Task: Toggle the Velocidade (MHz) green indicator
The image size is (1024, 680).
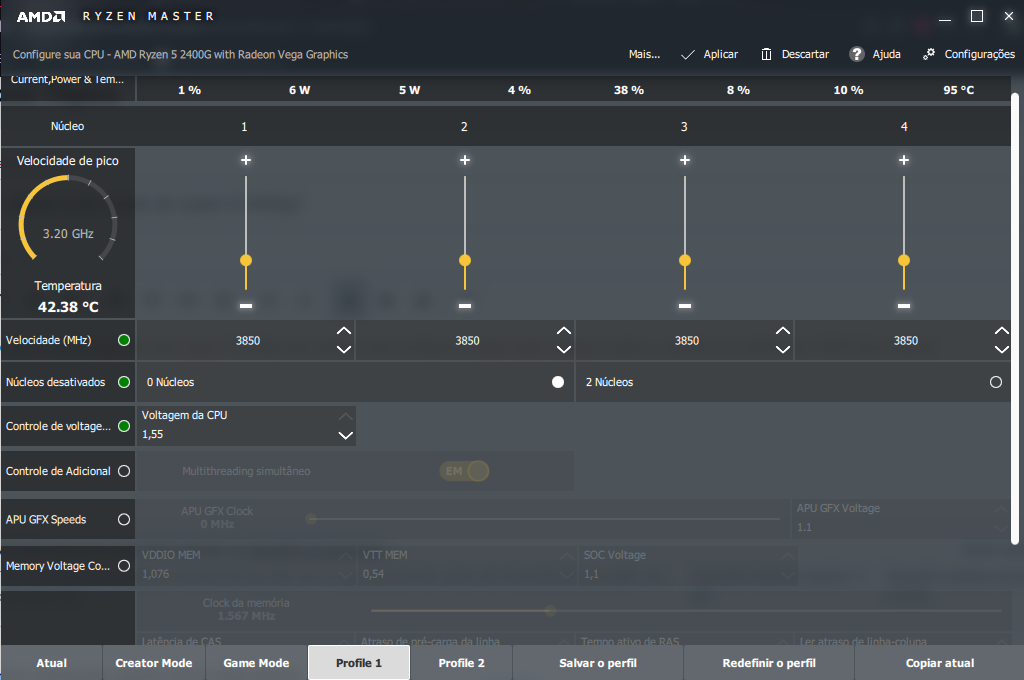Action: 124,340
